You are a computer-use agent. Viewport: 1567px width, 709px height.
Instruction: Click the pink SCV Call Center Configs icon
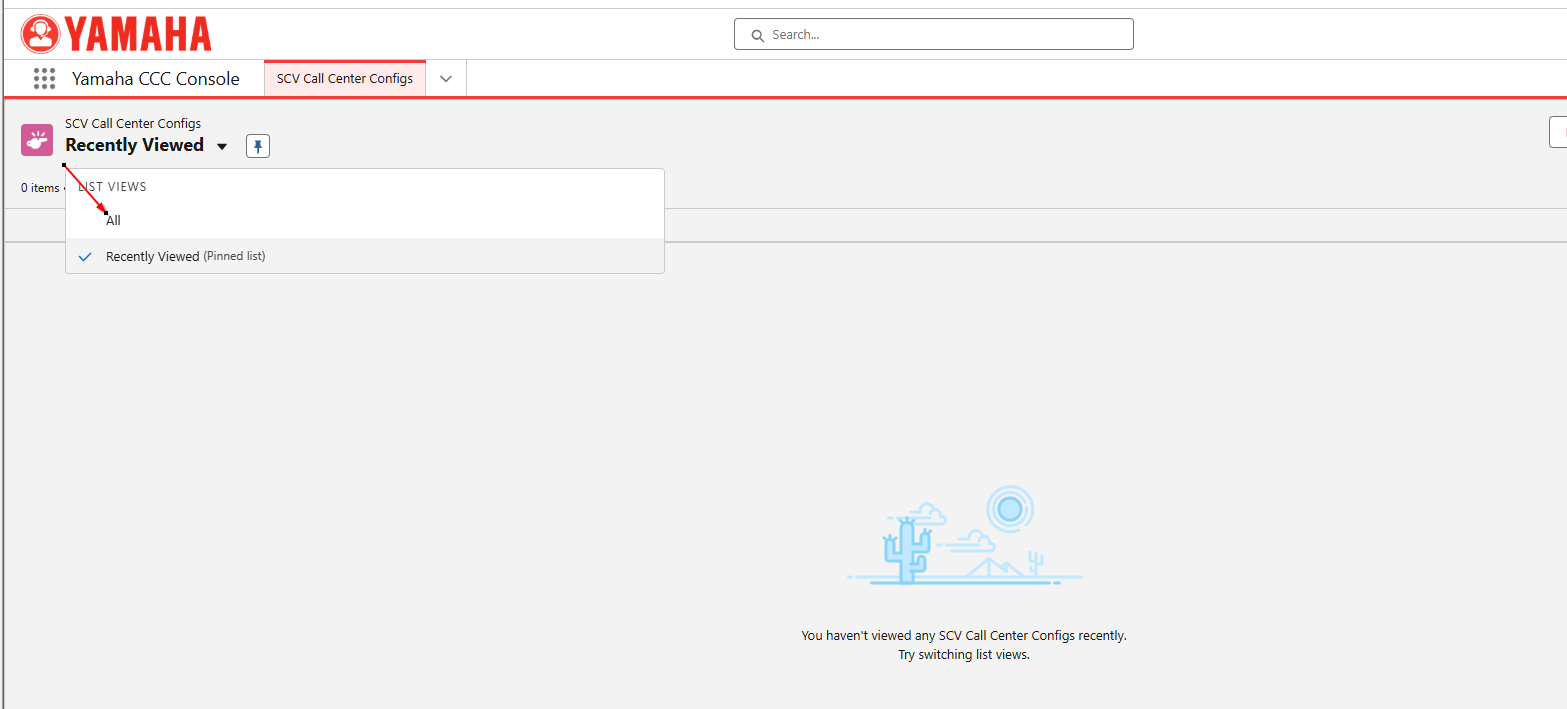(x=37, y=141)
